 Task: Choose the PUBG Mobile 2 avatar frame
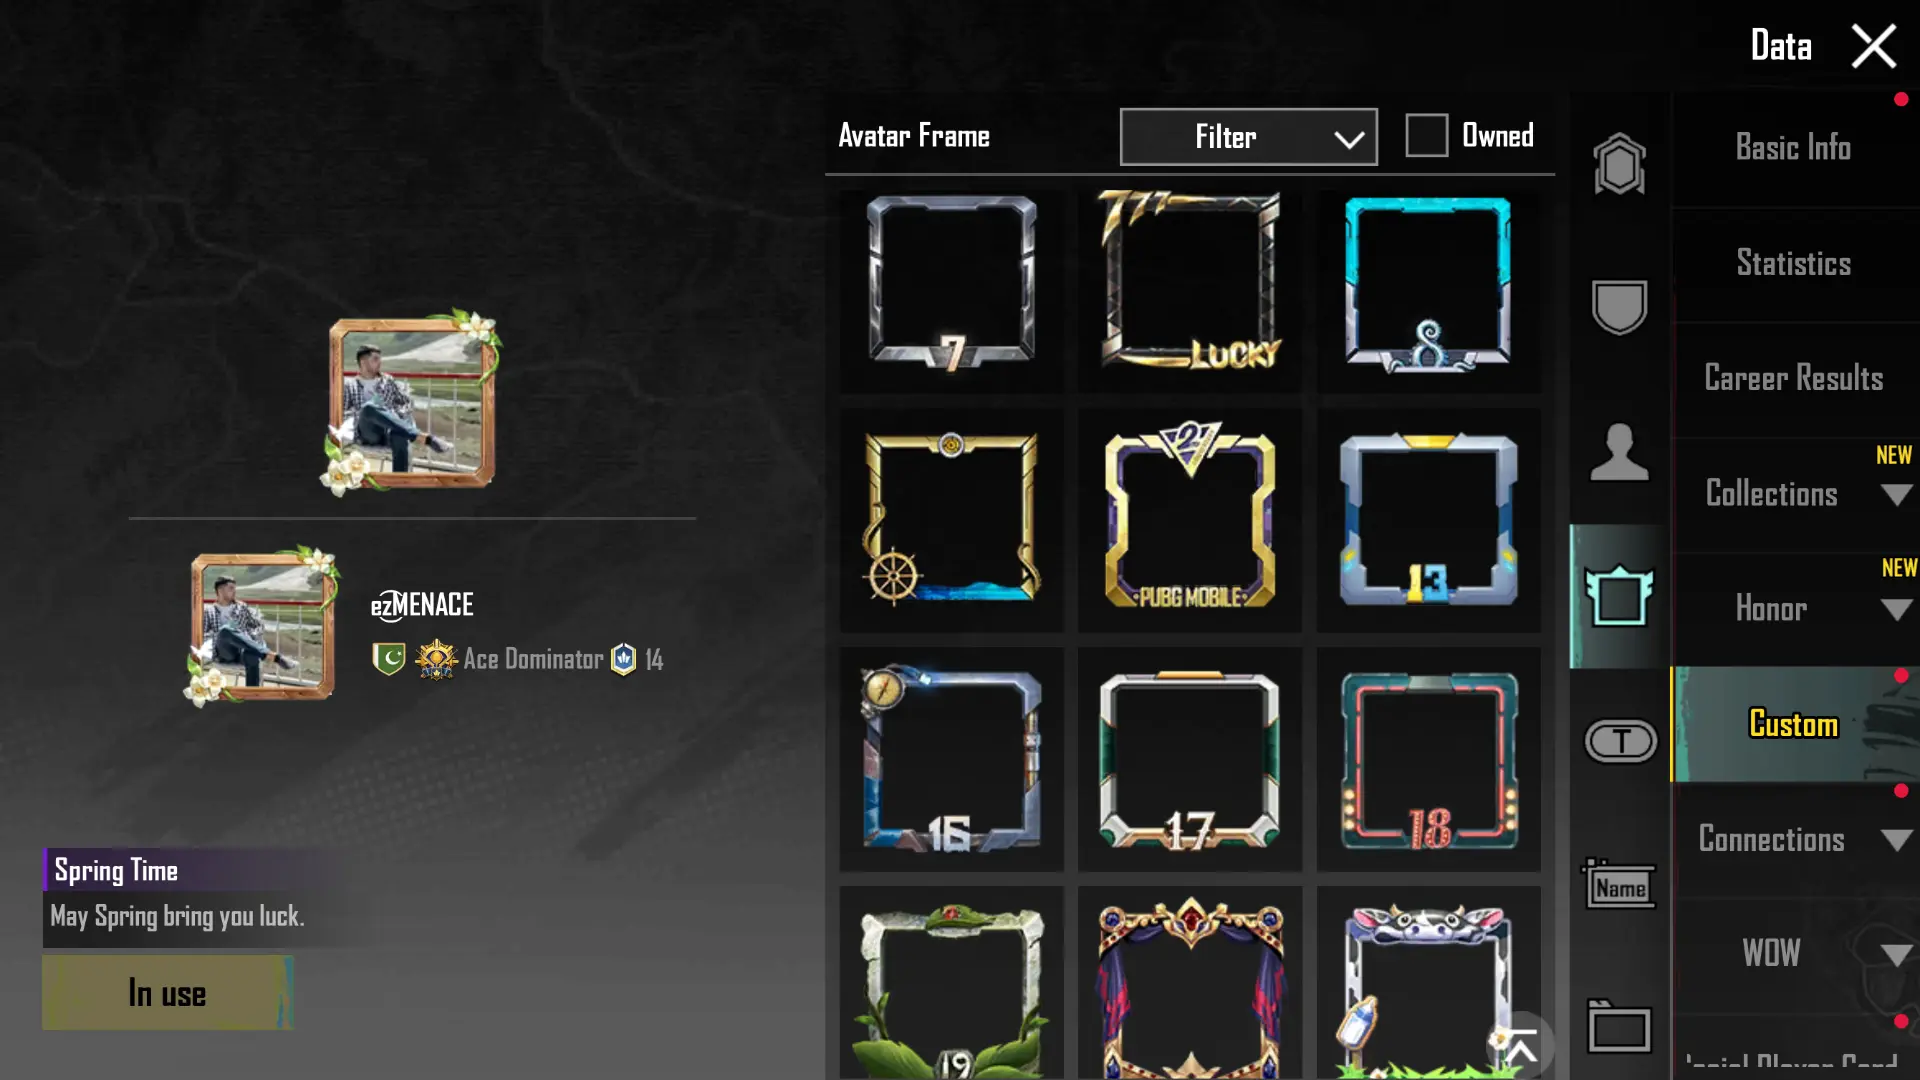pos(1190,520)
